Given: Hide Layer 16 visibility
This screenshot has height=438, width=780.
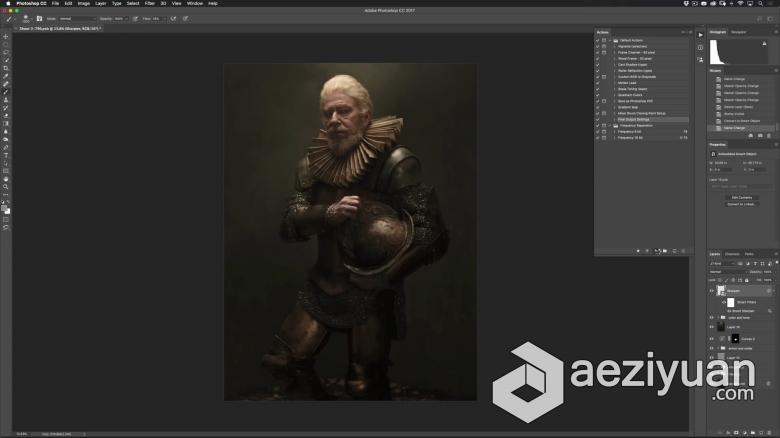Looking at the screenshot, I should pyautogui.click(x=711, y=327).
